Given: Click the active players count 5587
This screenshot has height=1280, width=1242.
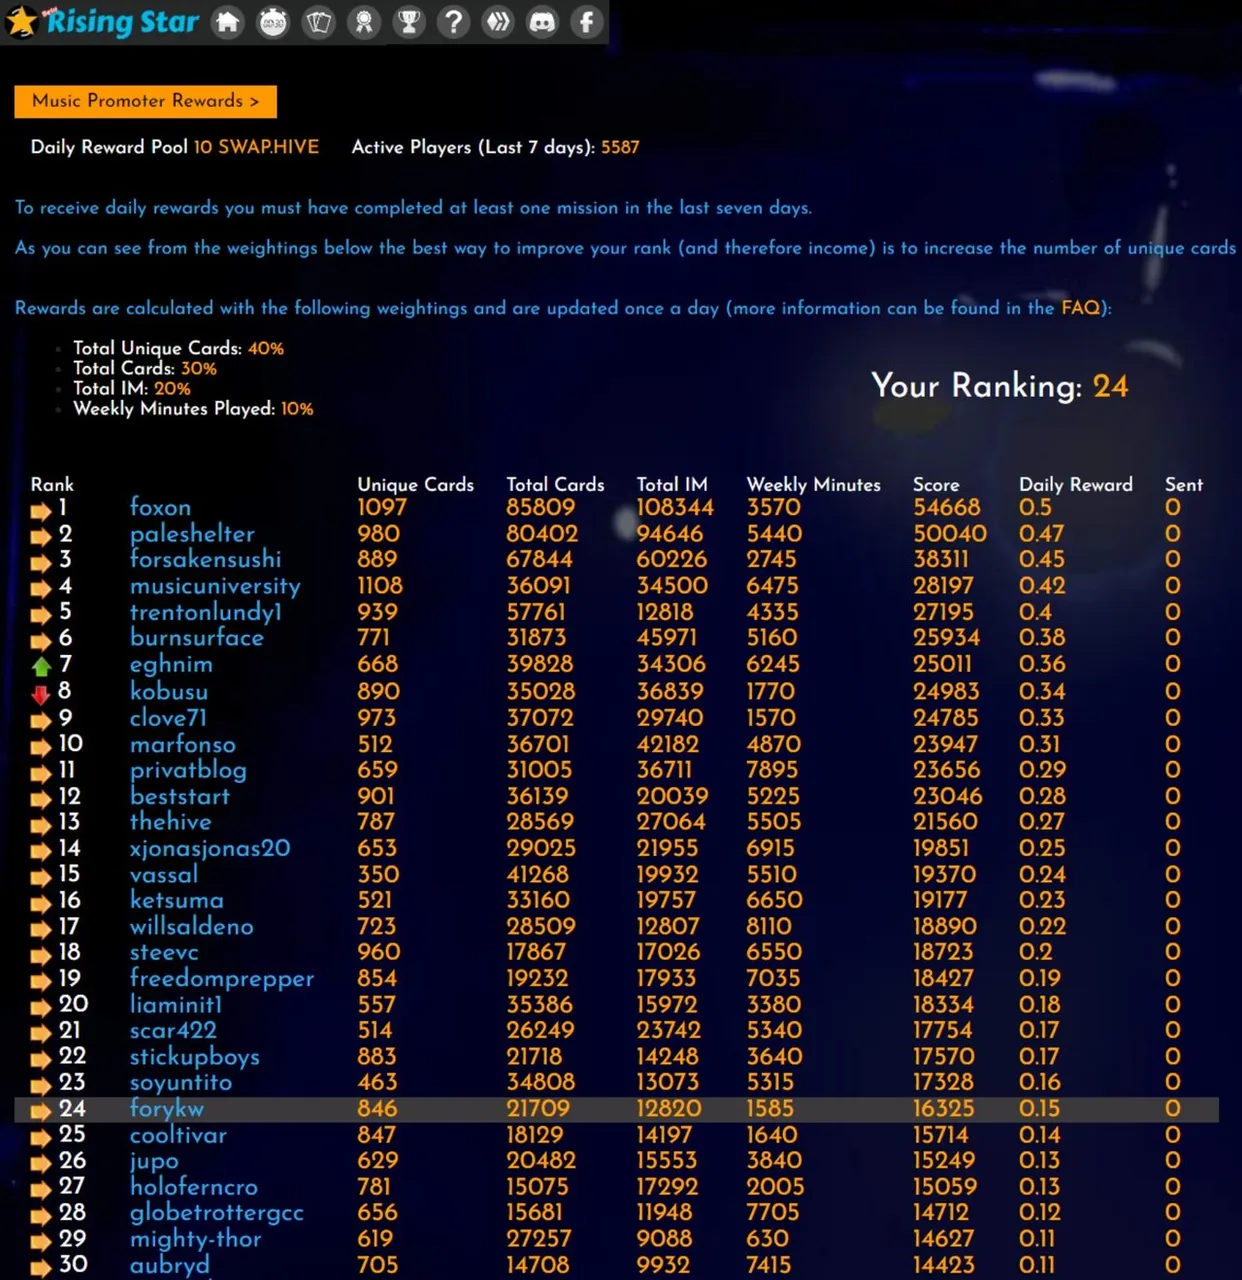Looking at the screenshot, I should tap(620, 147).
